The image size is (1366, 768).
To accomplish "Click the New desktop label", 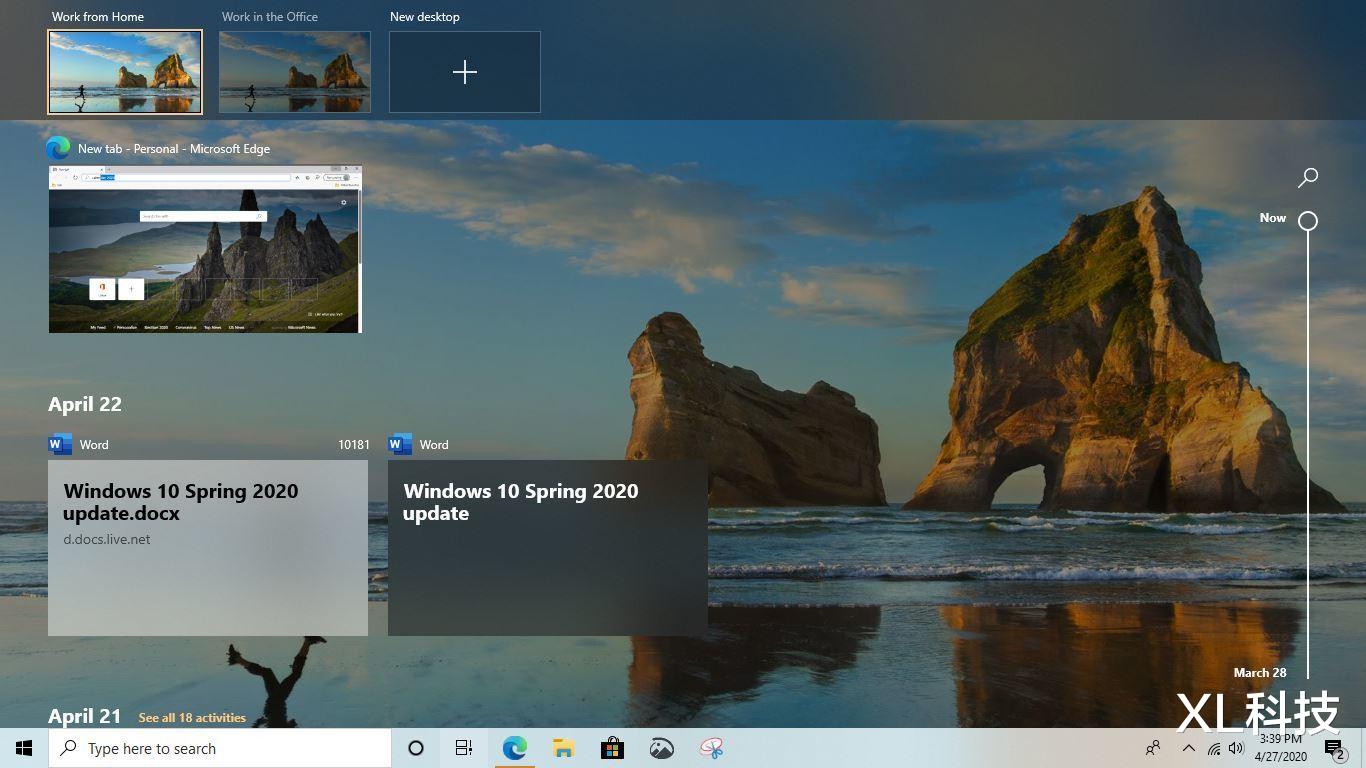I will (x=425, y=17).
